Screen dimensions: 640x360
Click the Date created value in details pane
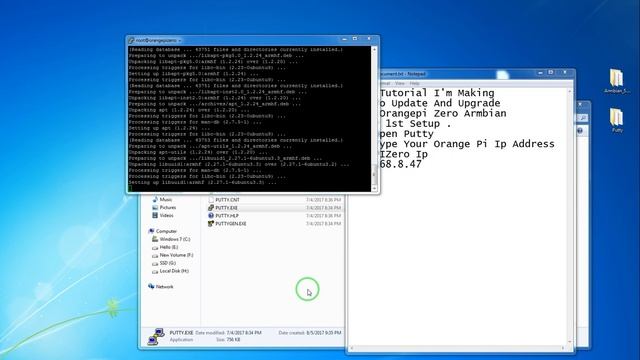point(323,333)
